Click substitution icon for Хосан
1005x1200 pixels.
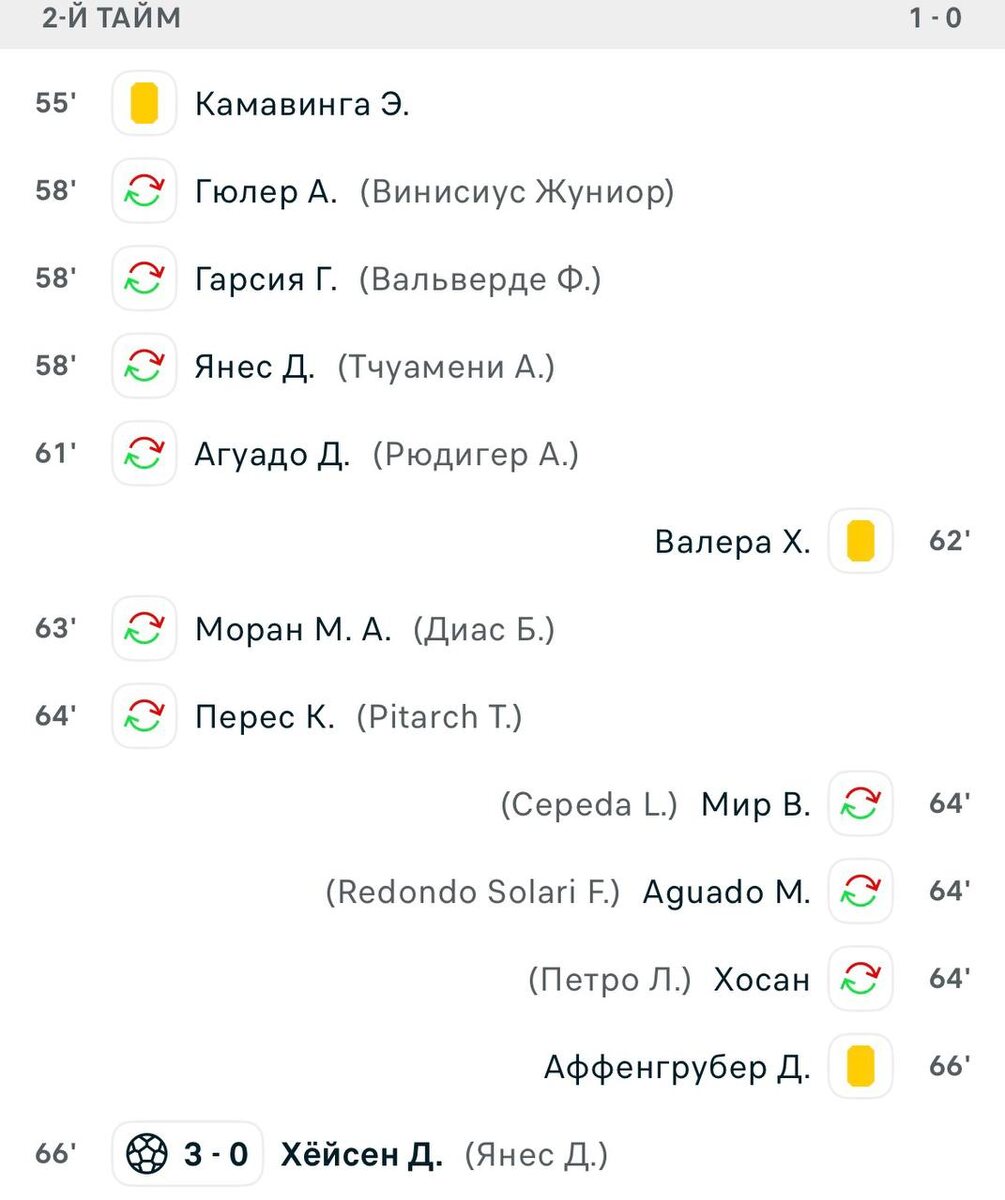[860, 978]
